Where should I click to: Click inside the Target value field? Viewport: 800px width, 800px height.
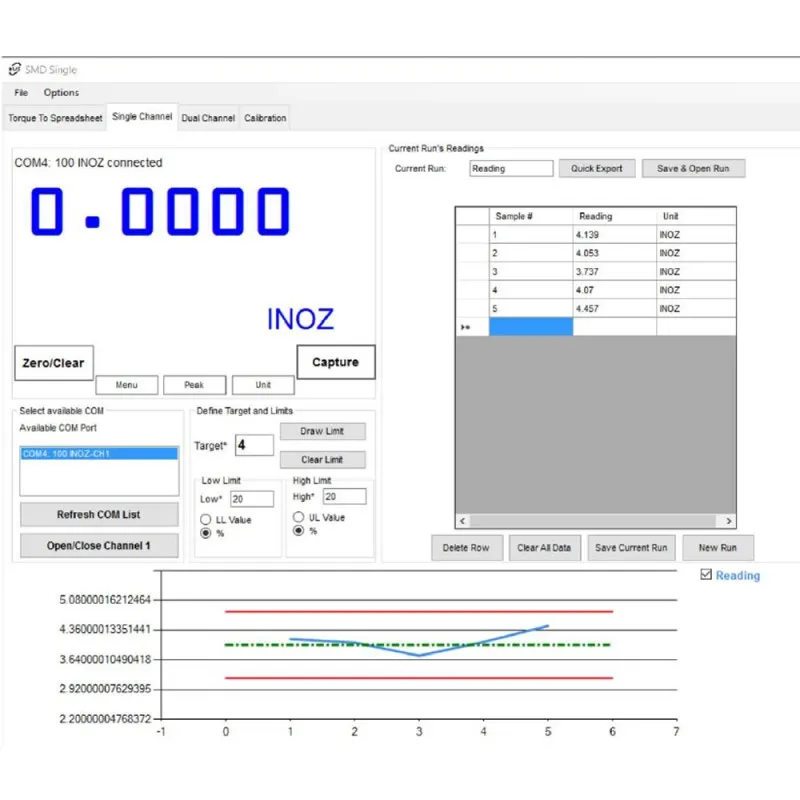tap(253, 444)
